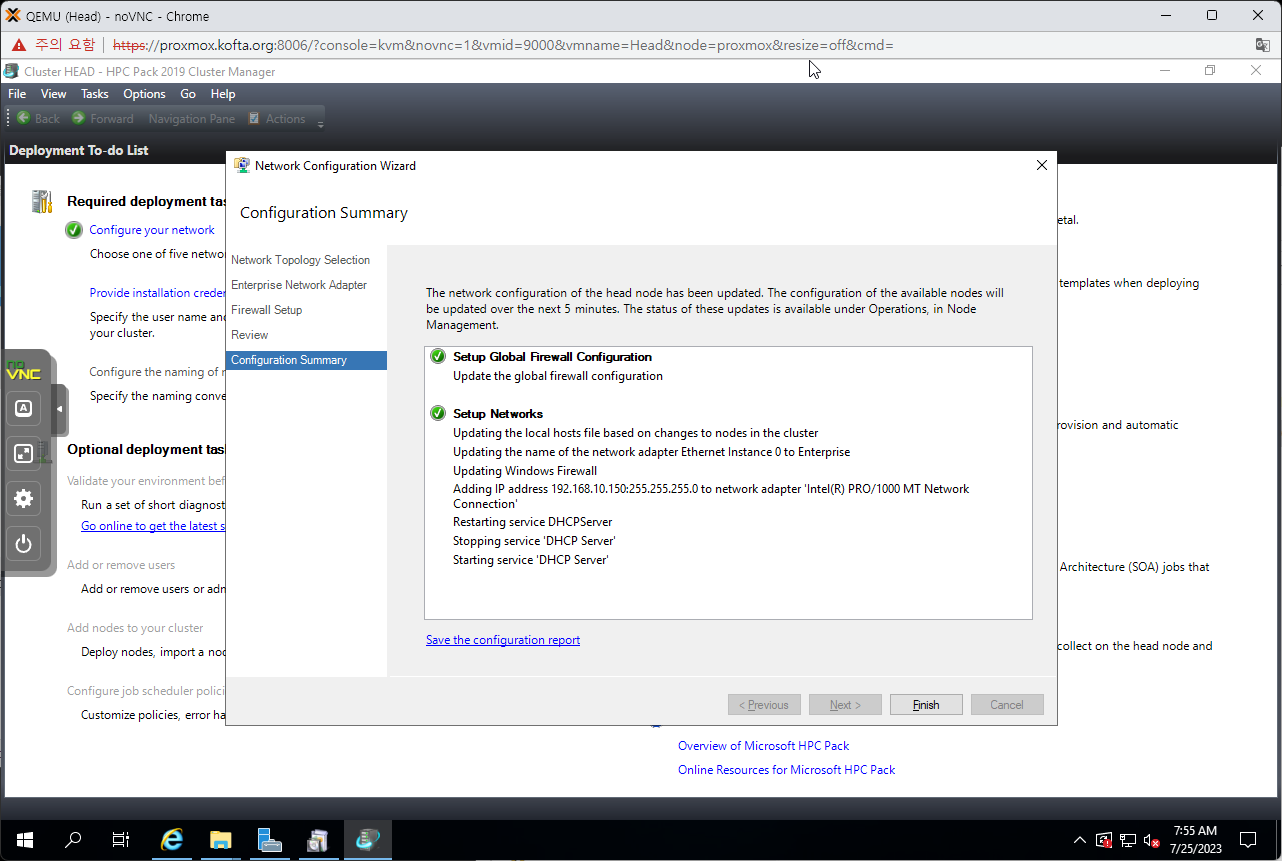Click Save the configuration report link
This screenshot has height=861, width=1282.
[x=503, y=640]
